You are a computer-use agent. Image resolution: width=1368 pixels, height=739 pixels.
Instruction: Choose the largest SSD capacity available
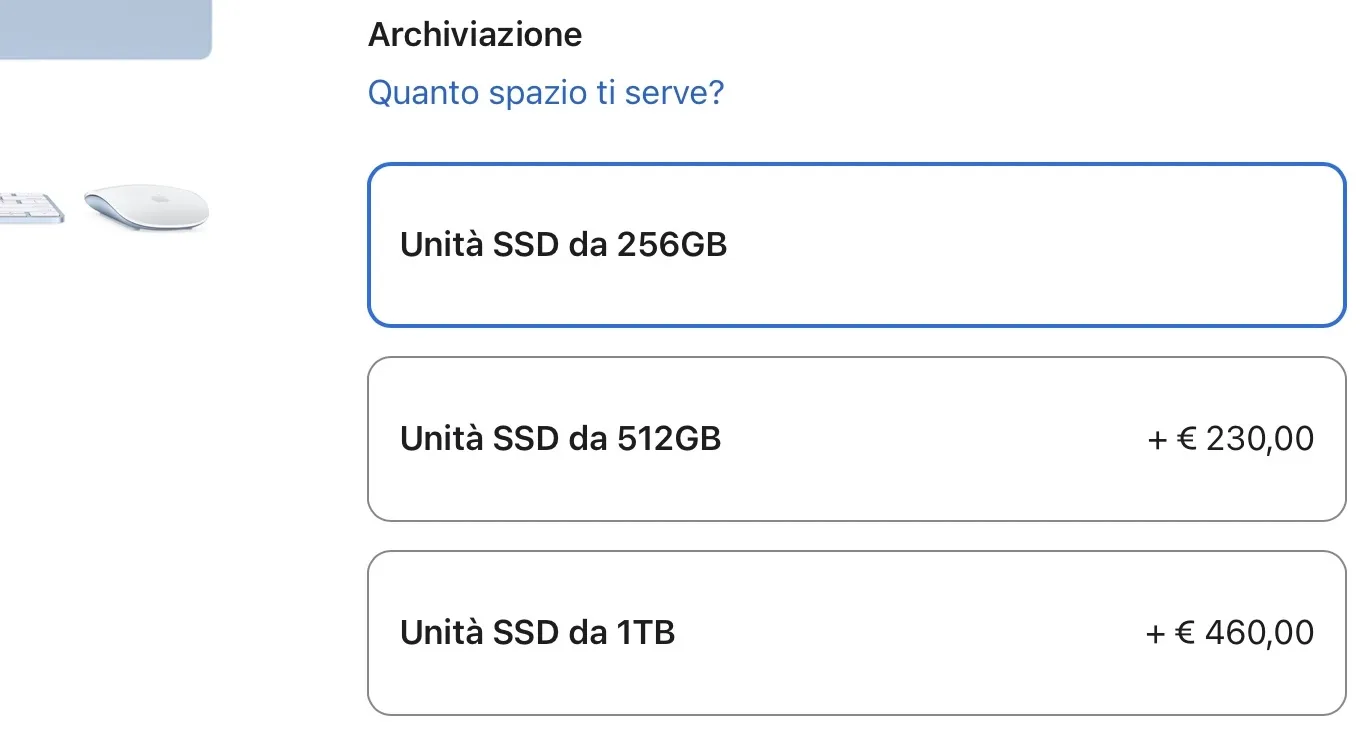tap(855, 632)
